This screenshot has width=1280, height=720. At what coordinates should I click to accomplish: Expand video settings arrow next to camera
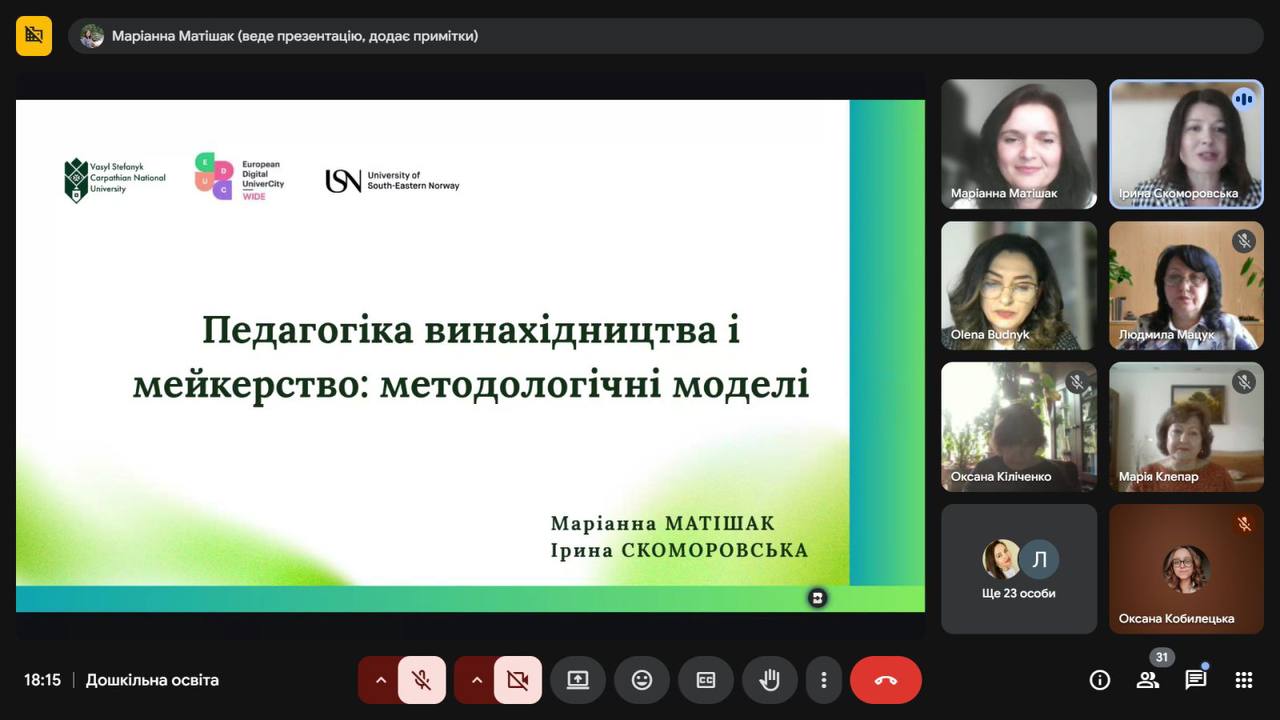(476, 680)
